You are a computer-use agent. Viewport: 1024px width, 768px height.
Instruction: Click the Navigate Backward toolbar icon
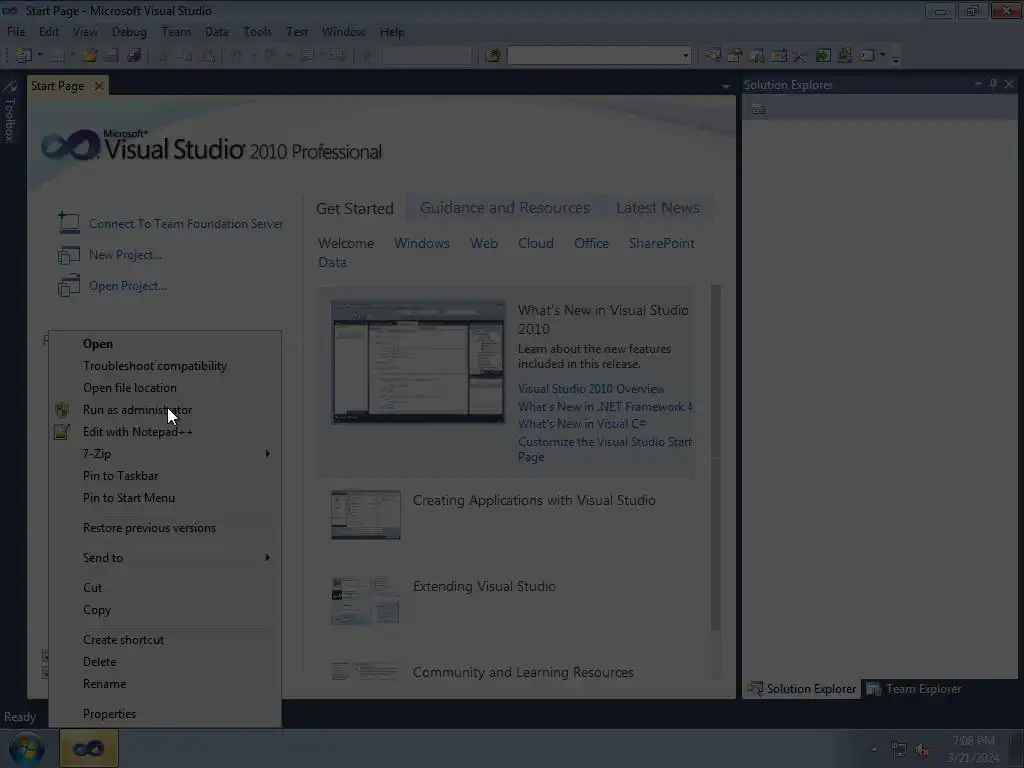pyautogui.click(x=307, y=56)
